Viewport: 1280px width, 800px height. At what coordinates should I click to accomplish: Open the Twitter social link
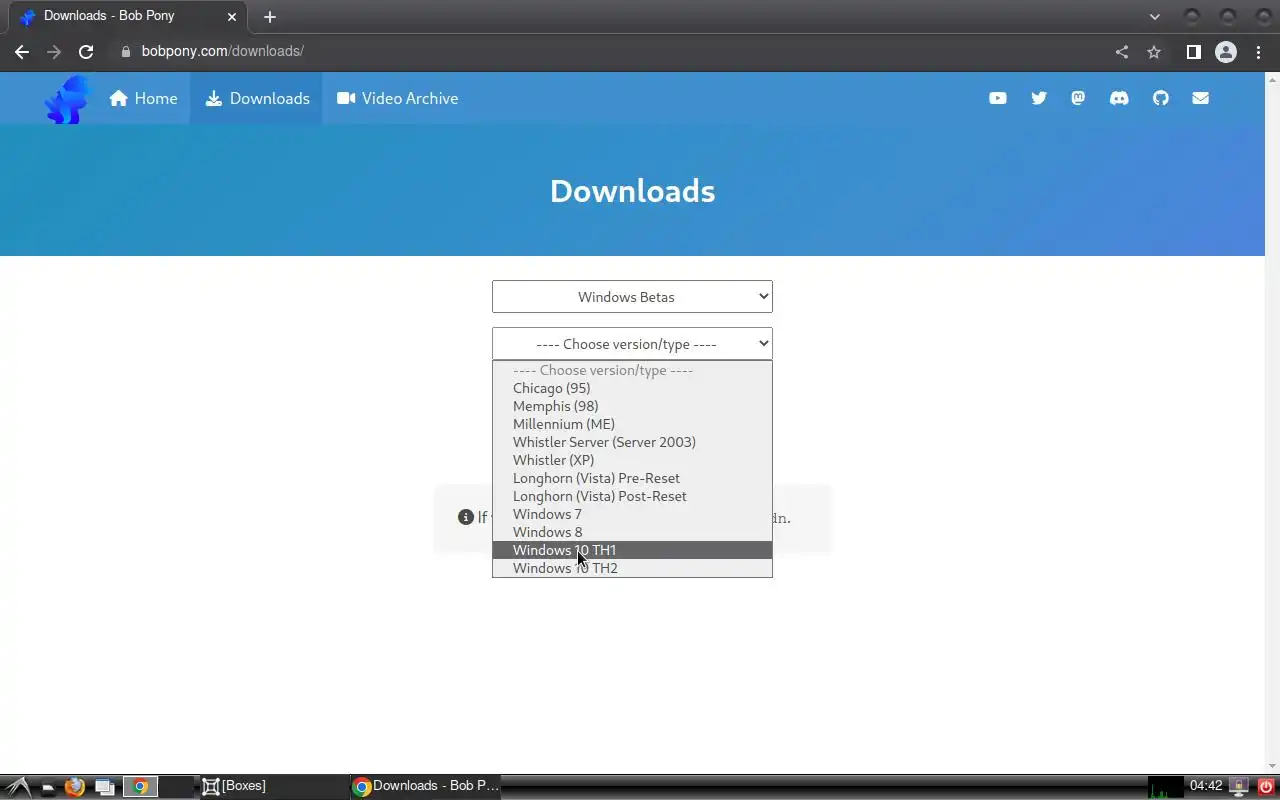[1038, 98]
